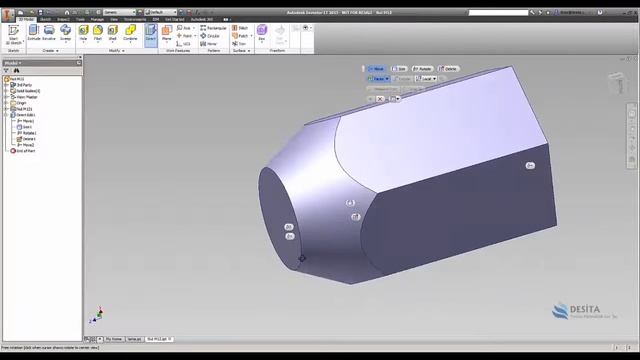Select Move1 in the browser tree
This screenshot has width=640, height=360.
(x=25, y=121)
